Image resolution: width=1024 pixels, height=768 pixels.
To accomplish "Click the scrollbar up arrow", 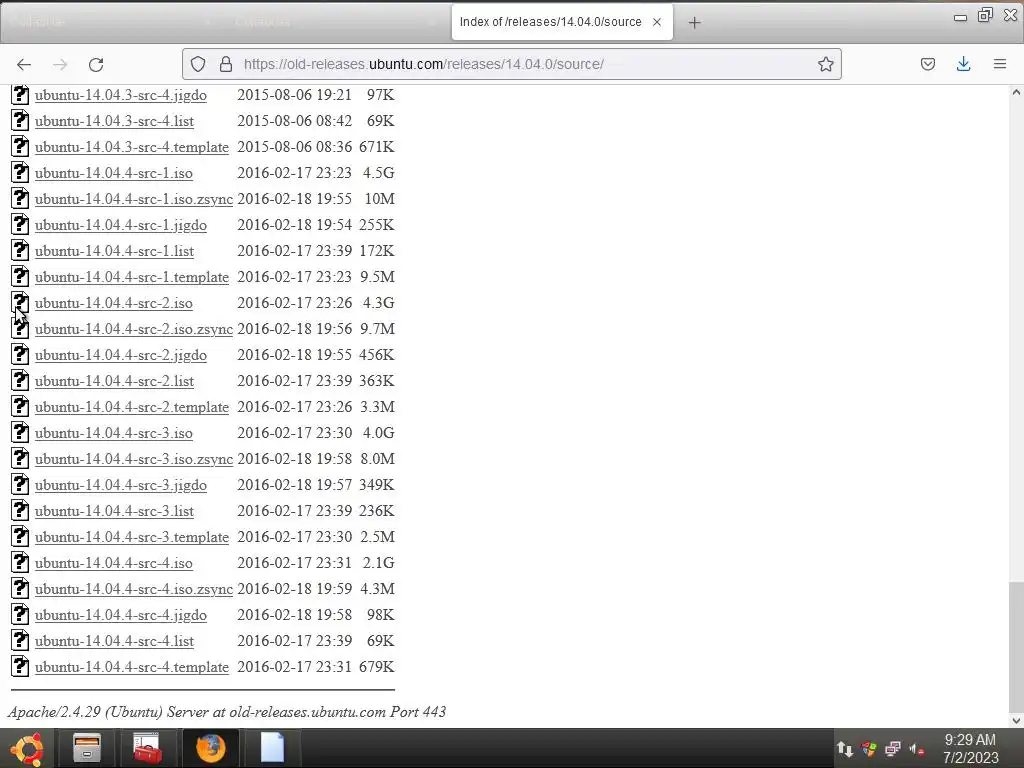I will (1016, 92).
